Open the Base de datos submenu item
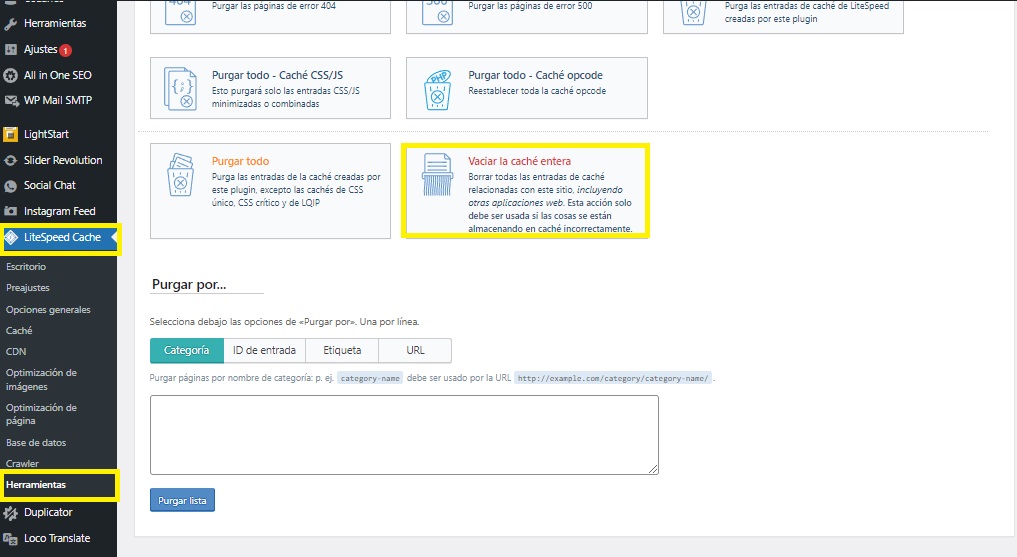This screenshot has width=1017, height=557. 36,442
